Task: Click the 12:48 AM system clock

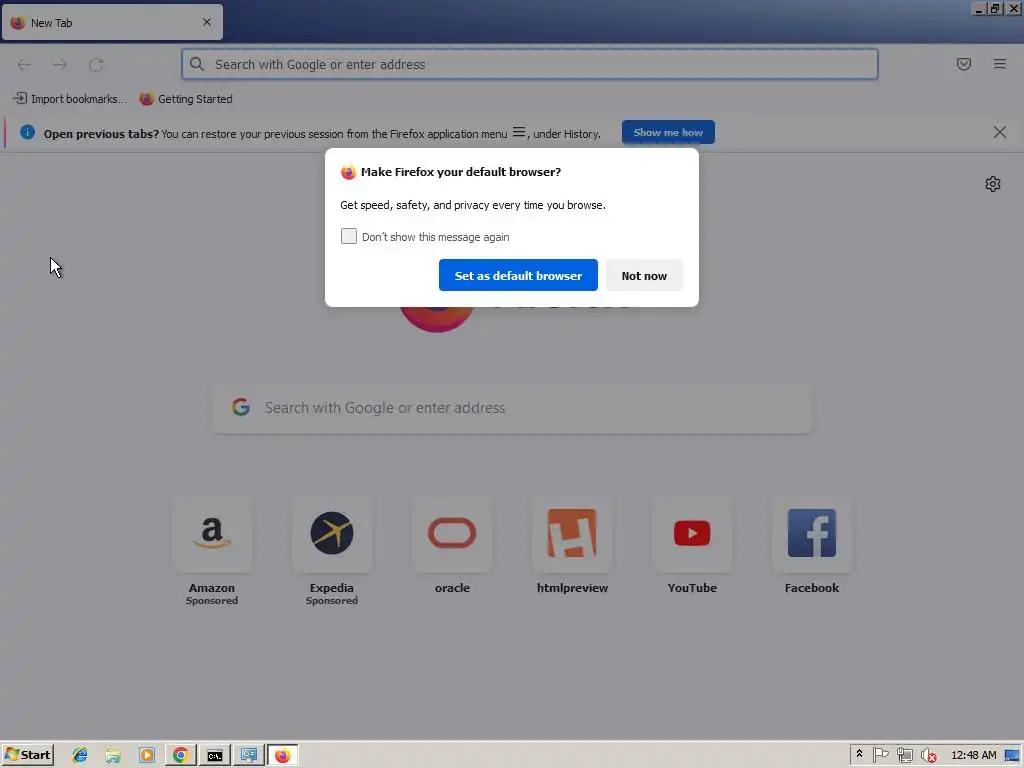Action: [x=974, y=755]
